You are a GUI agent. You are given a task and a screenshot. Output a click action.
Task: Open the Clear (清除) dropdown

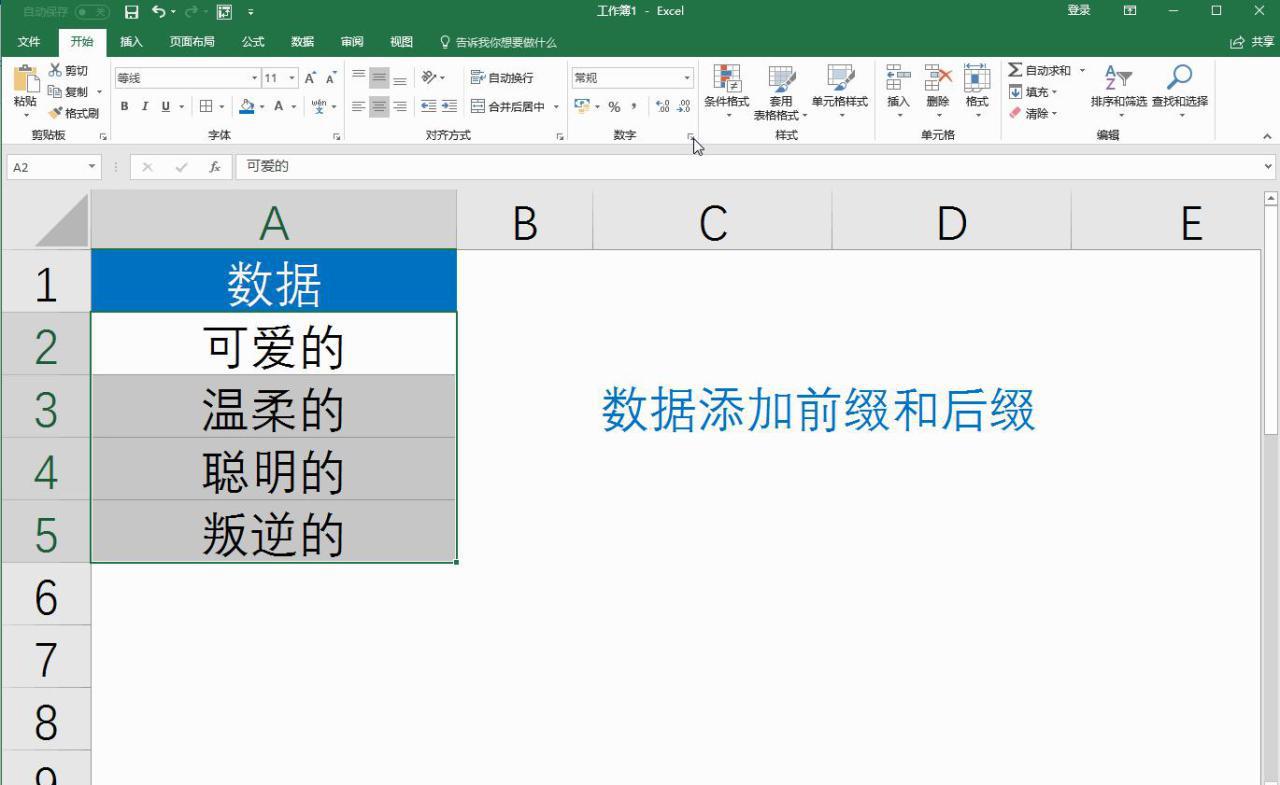coord(1033,113)
